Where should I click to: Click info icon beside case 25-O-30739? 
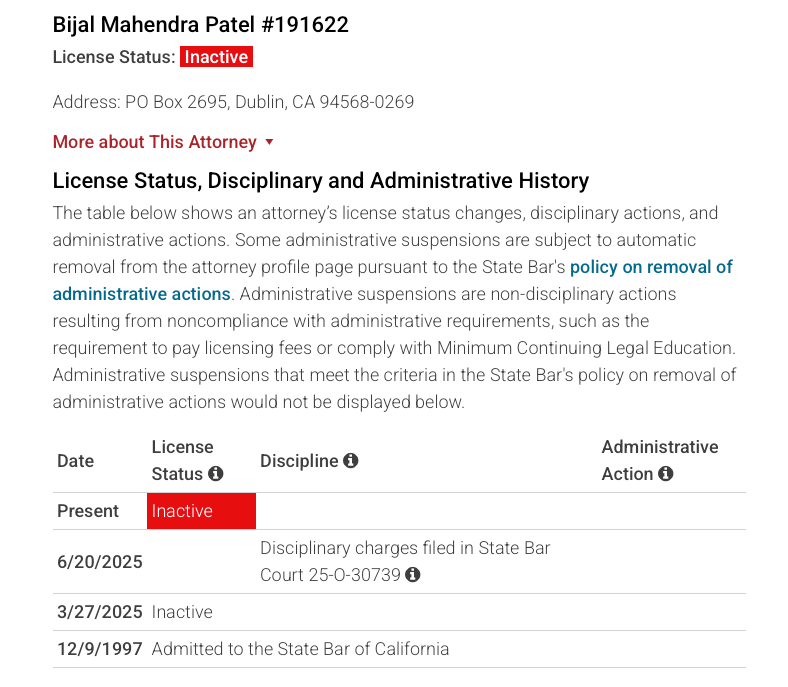[x=413, y=575]
